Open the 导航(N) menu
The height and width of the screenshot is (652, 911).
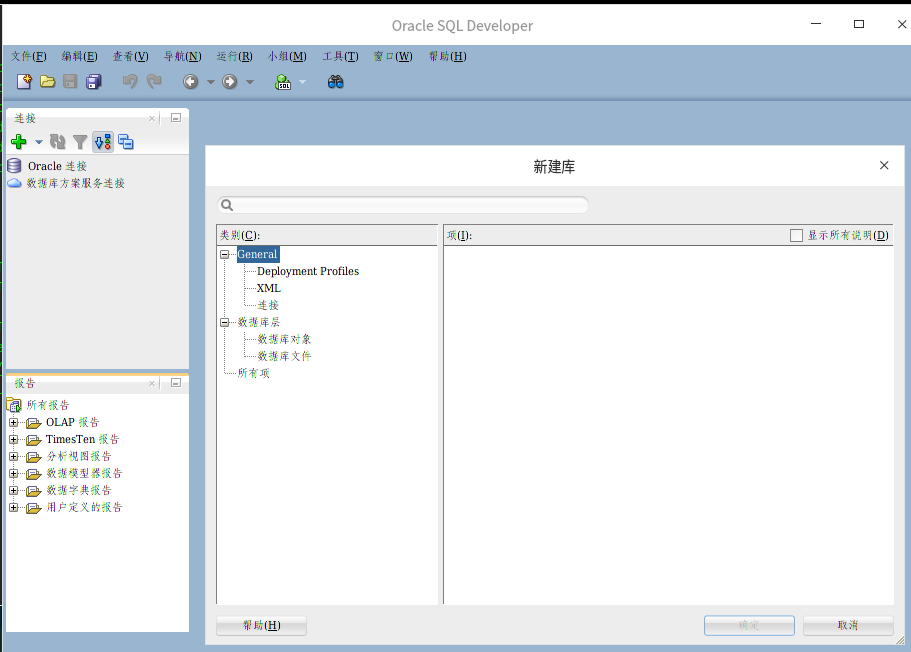[x=182, y=56]
